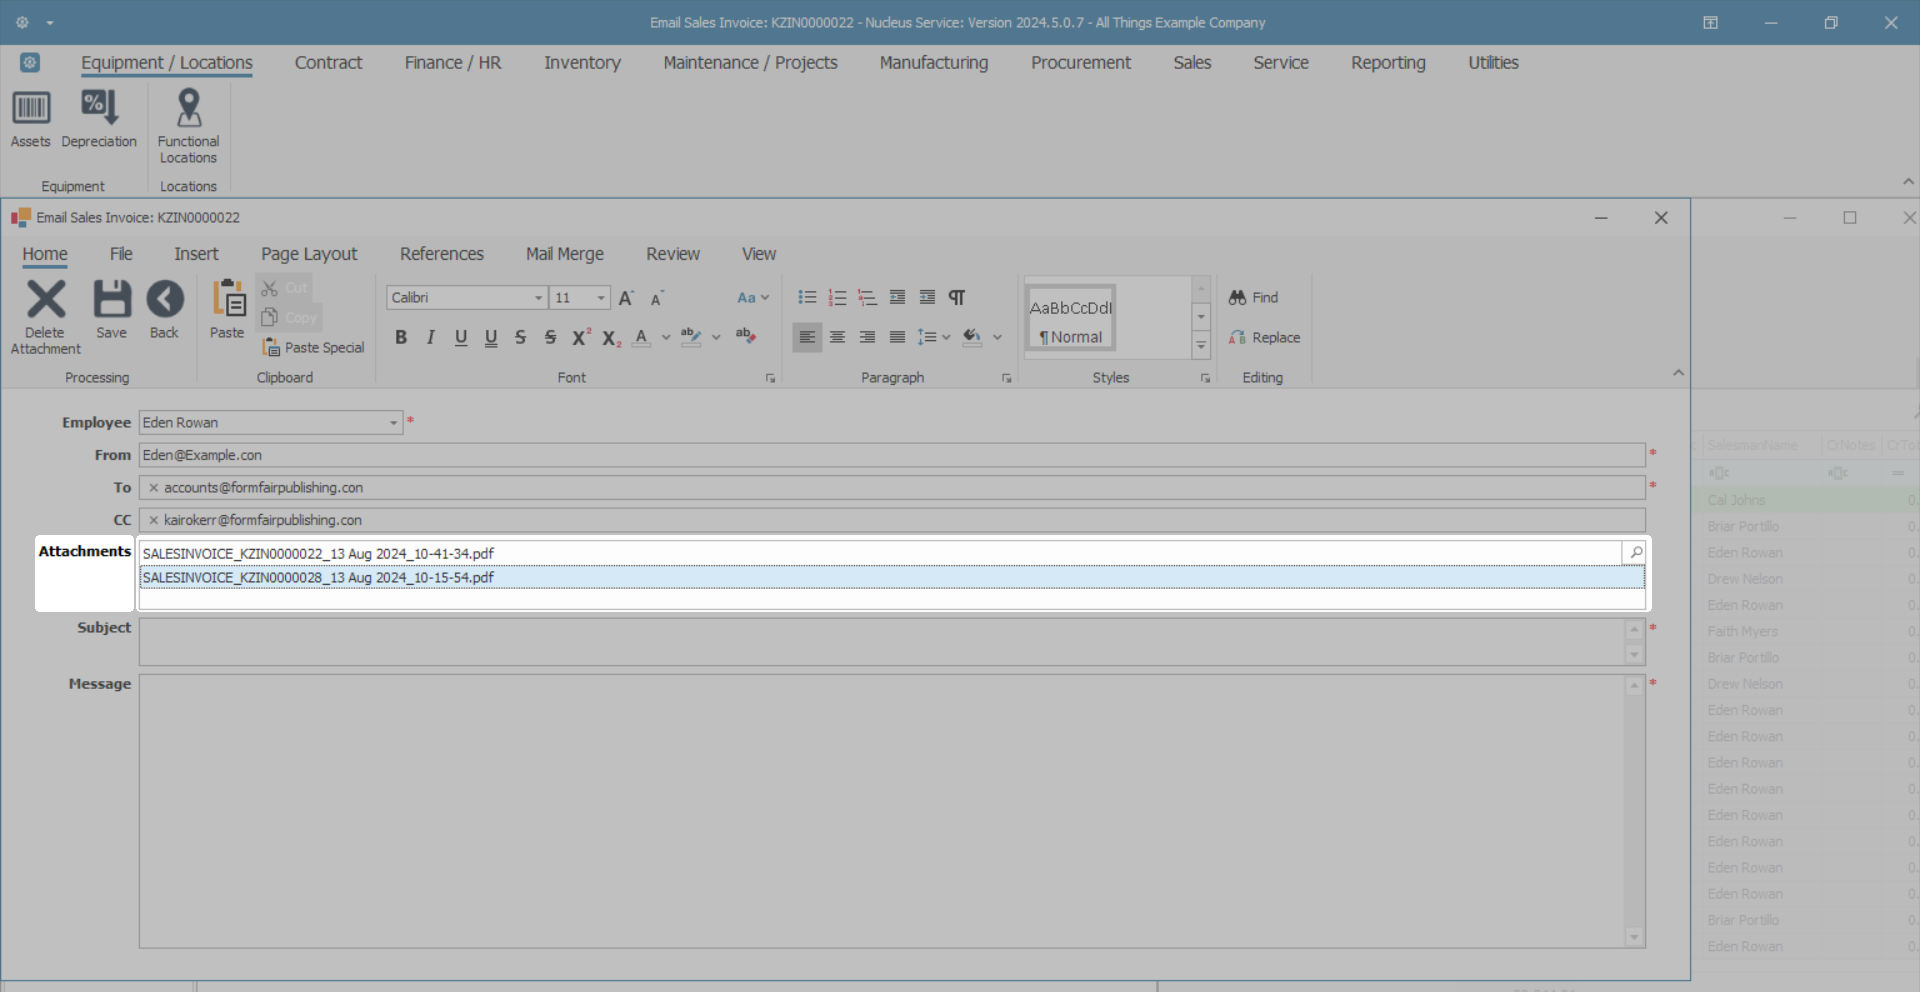This screenshot has width=1920, height=992.
Task: Open the font size dropdown
Action: point(600,298)
